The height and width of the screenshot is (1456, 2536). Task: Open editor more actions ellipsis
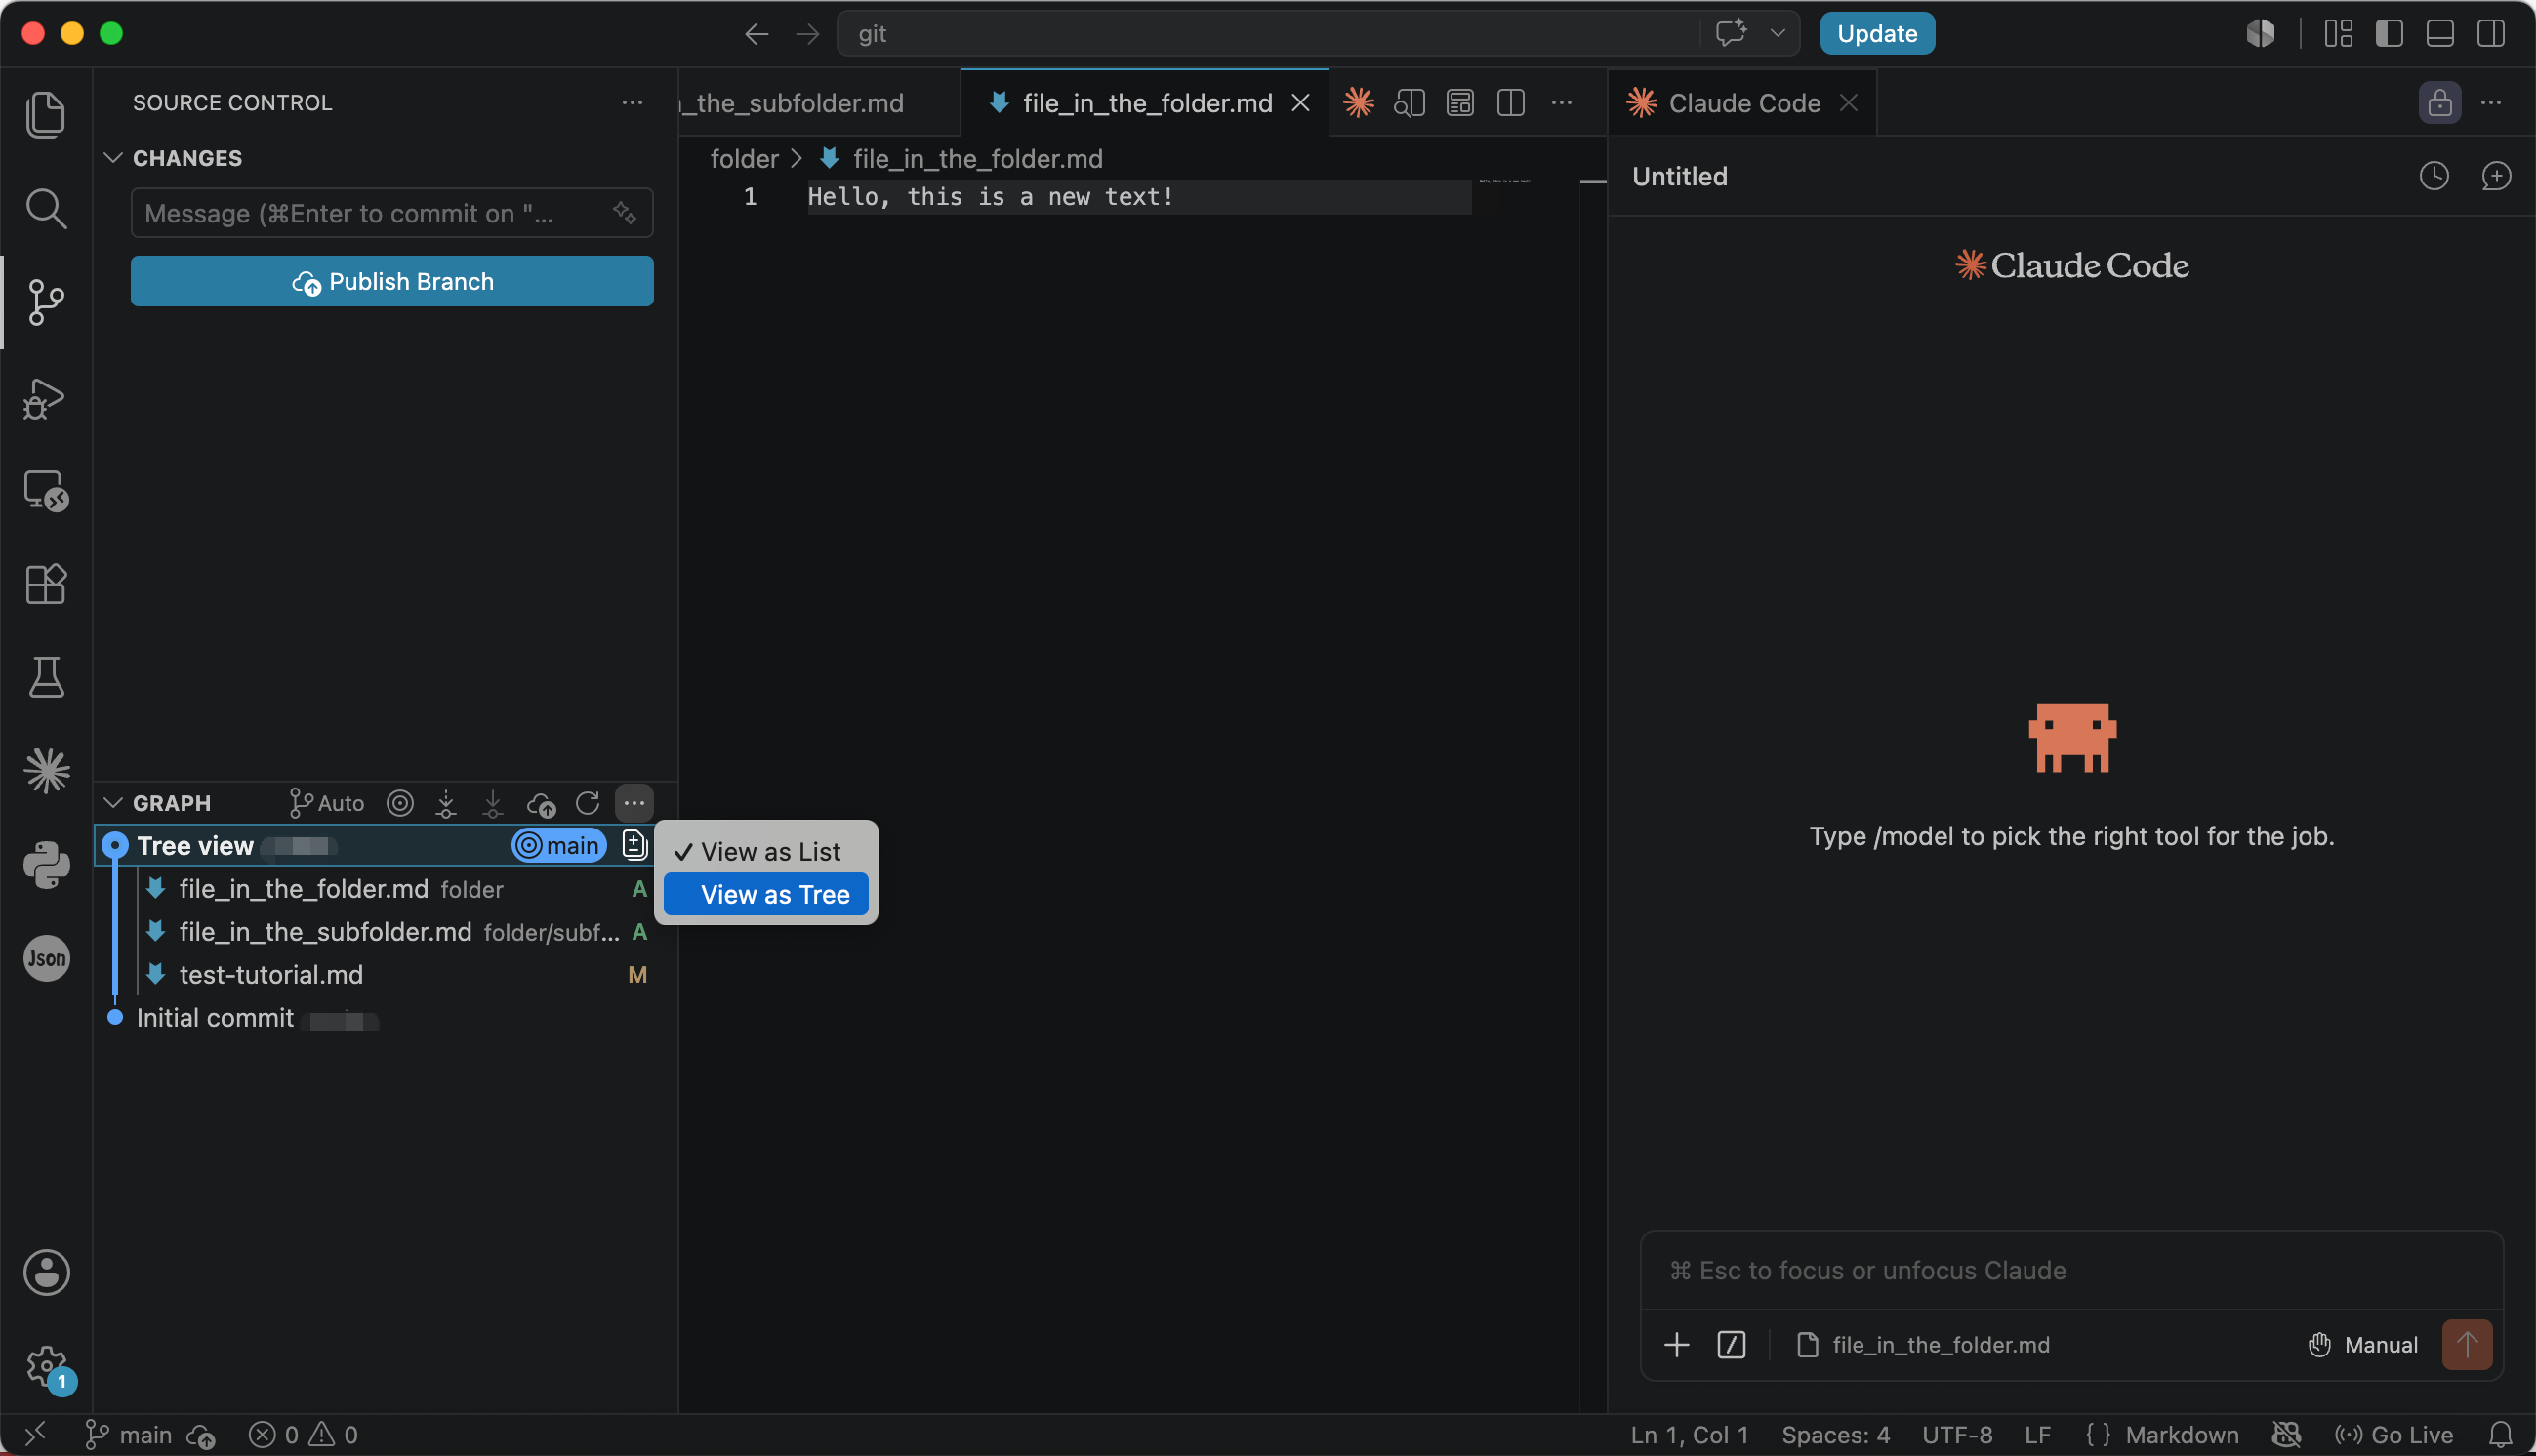click(1562, 103)
